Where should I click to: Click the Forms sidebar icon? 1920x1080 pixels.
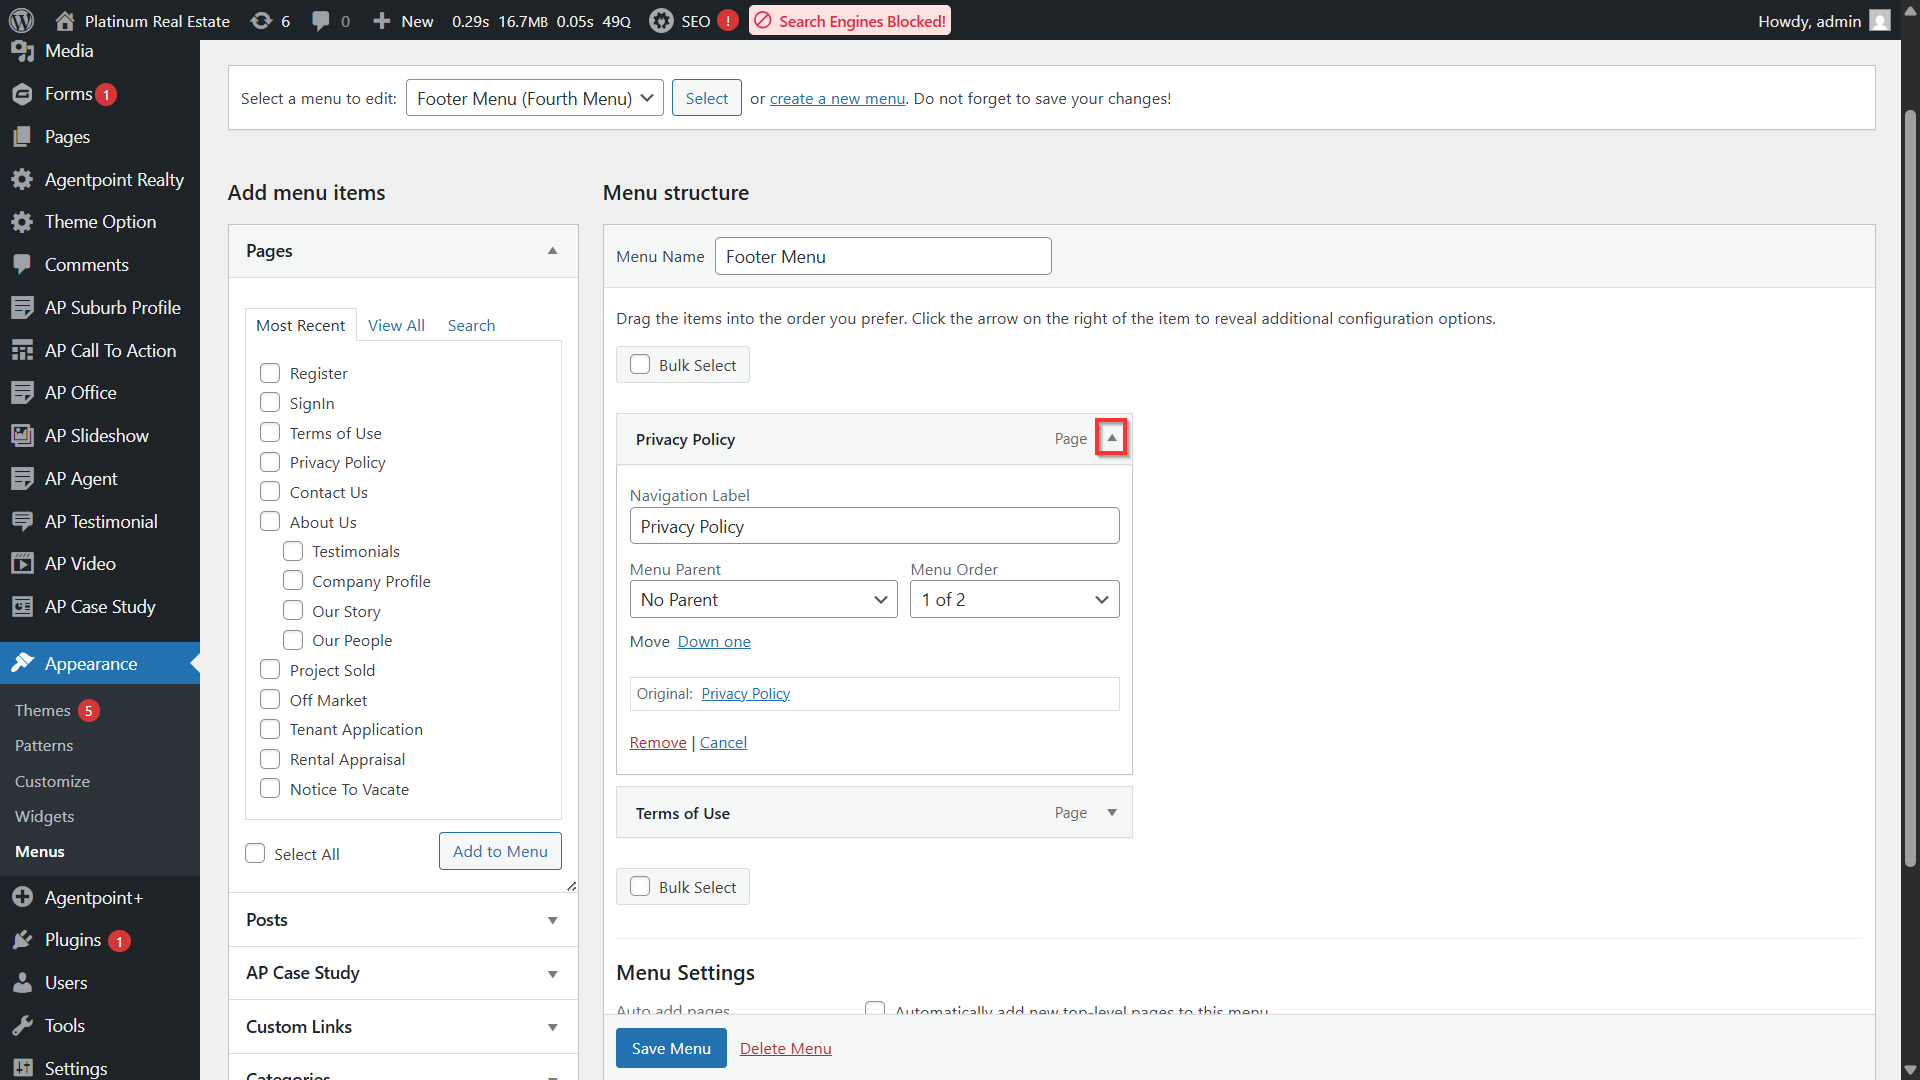[22, 94]
